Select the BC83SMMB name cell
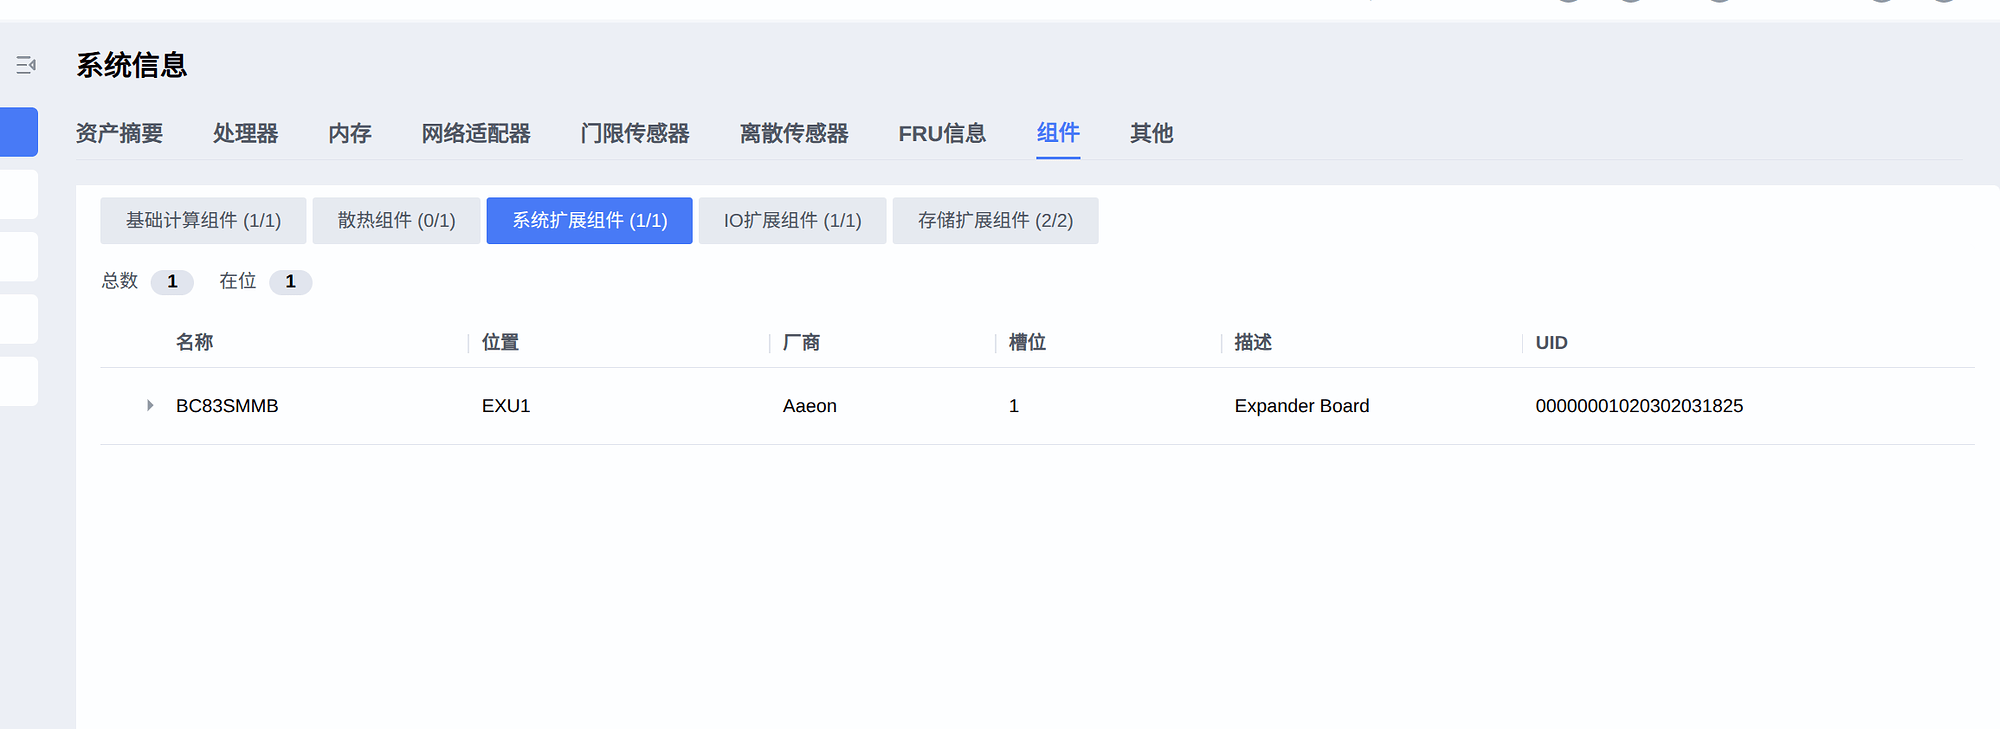Viewport: 2000px width, 729px height. click(227, 406)
